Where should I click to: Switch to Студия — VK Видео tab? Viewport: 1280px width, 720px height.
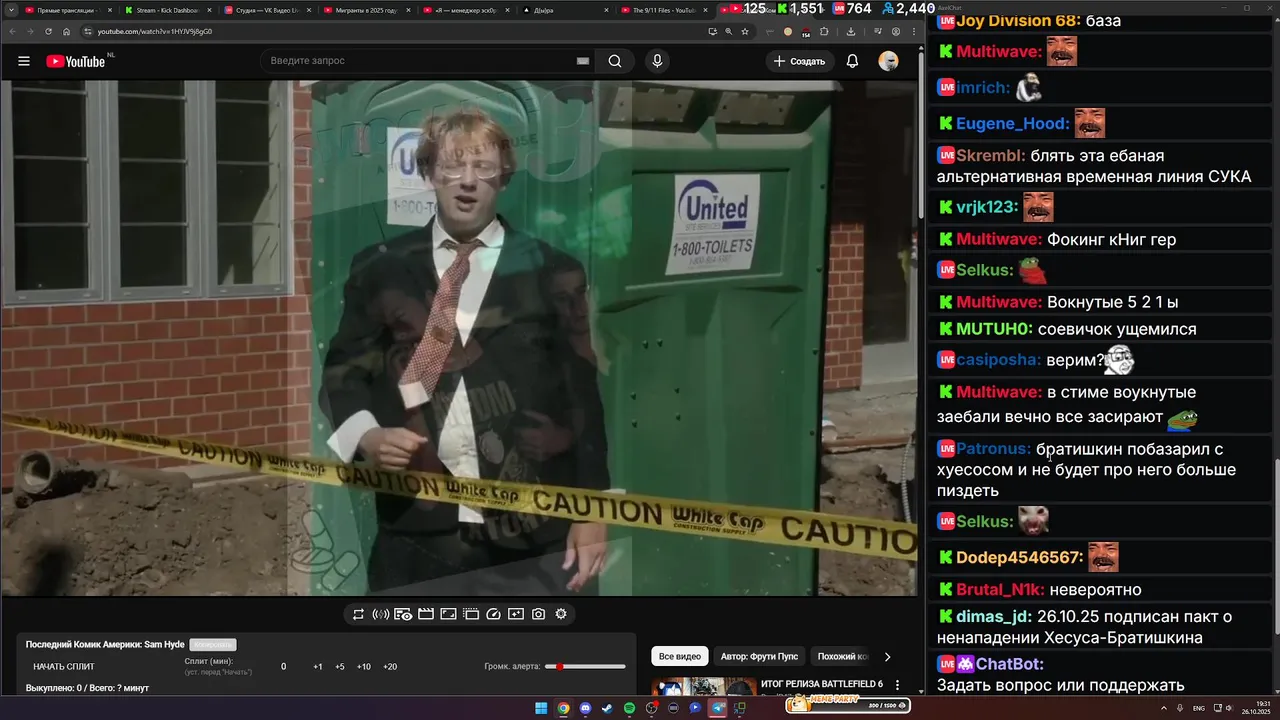(x=266, y=10)
